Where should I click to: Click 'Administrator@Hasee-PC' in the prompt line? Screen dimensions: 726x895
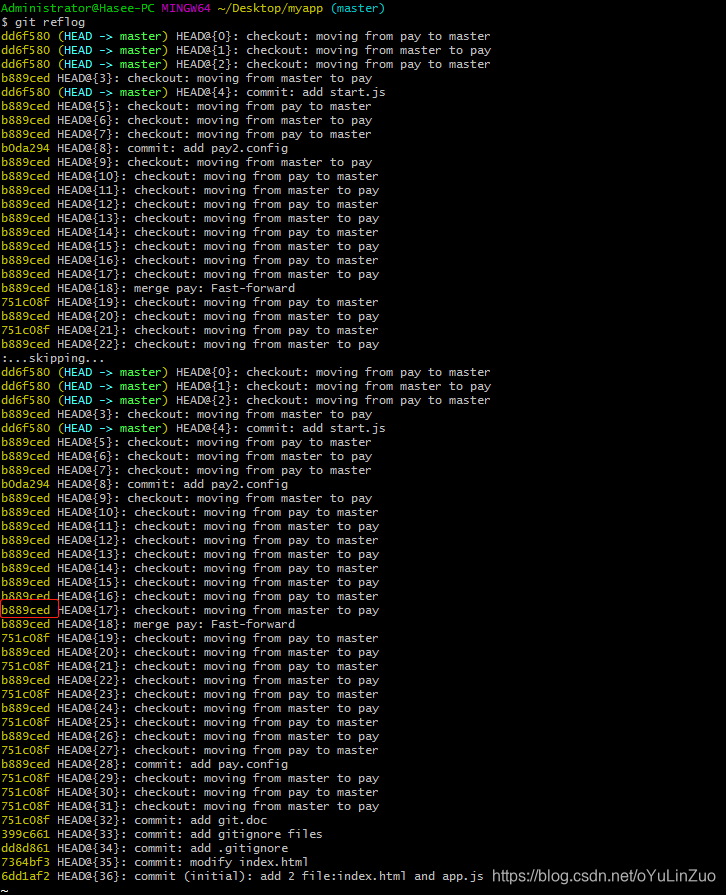[x=78, y=8]
